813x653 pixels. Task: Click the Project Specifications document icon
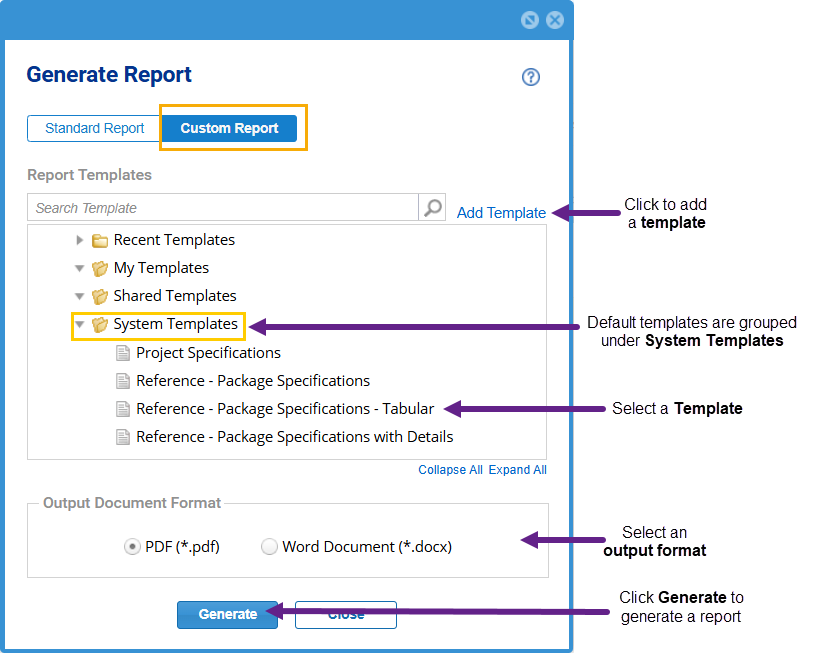pos(123,353)
